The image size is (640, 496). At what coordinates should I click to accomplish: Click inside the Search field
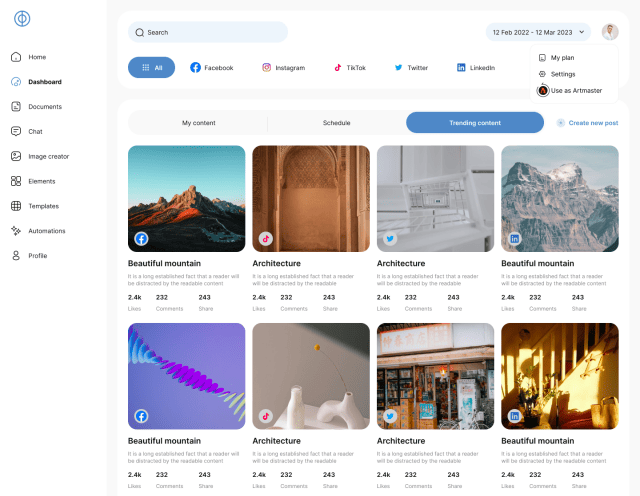click(208, 32)
